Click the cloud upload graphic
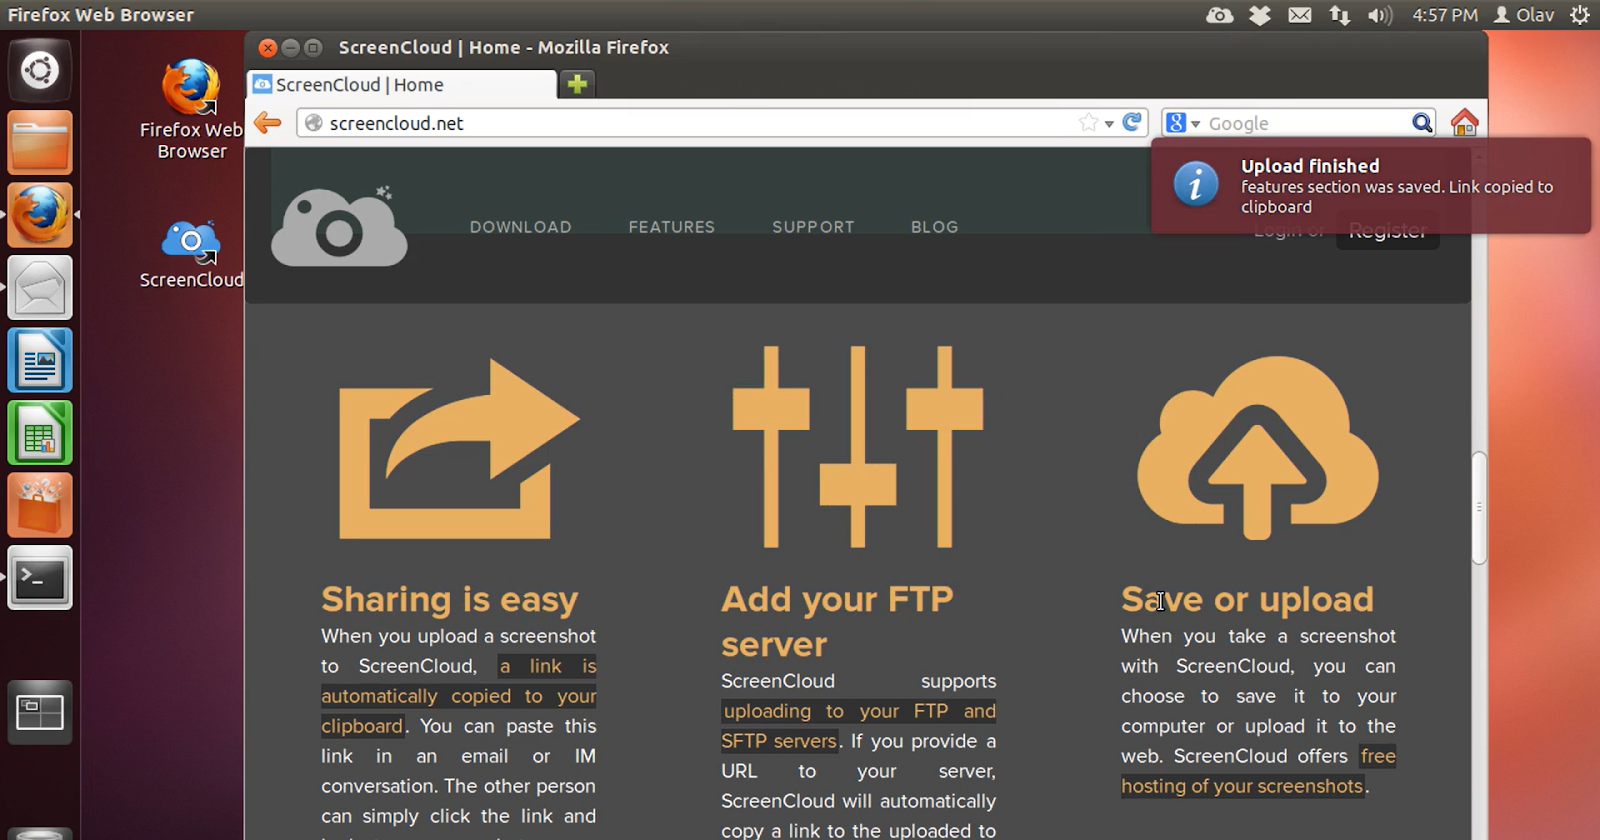1600x840 pixels. (x=1257, y=447)
